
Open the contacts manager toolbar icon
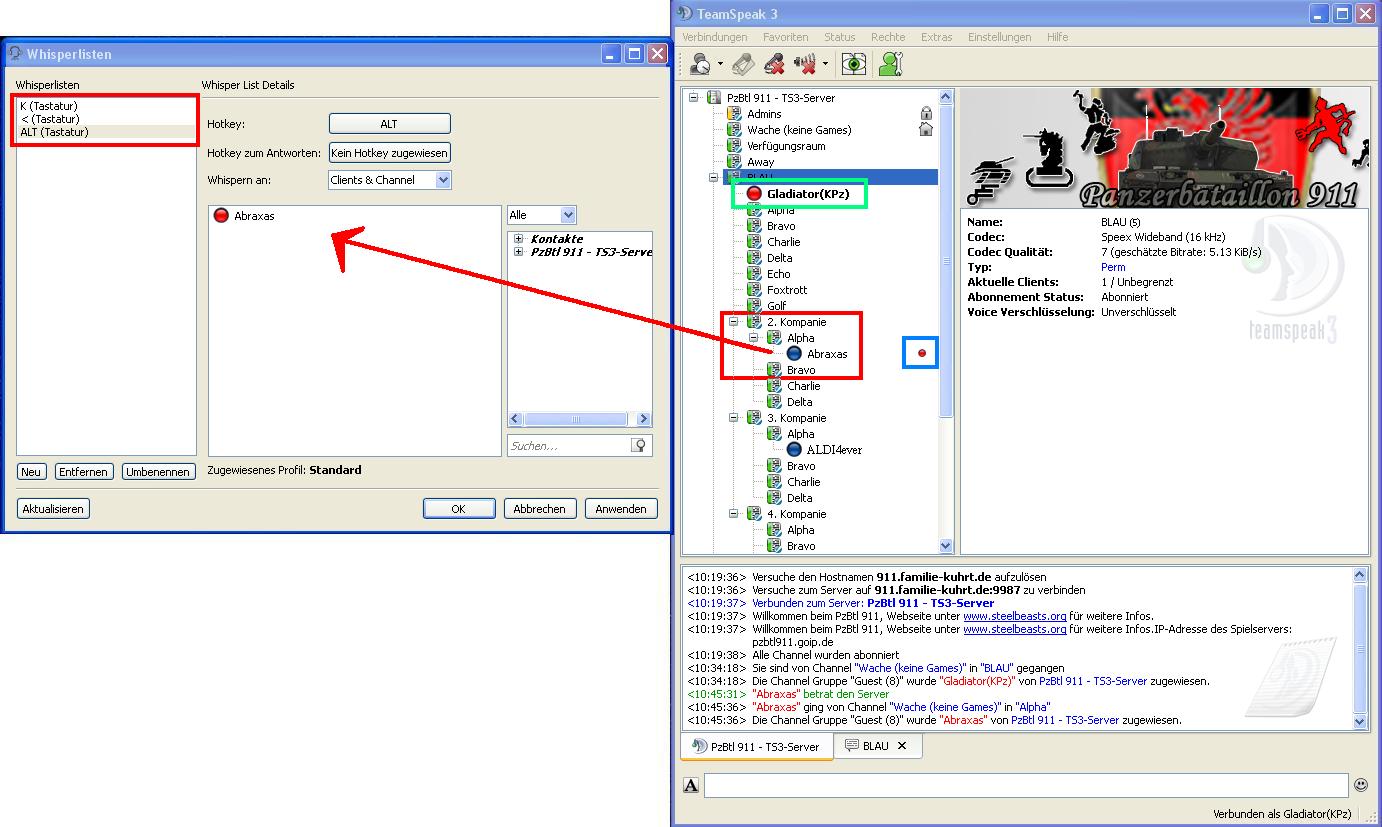pyautogui.click(x=890, y=64)
